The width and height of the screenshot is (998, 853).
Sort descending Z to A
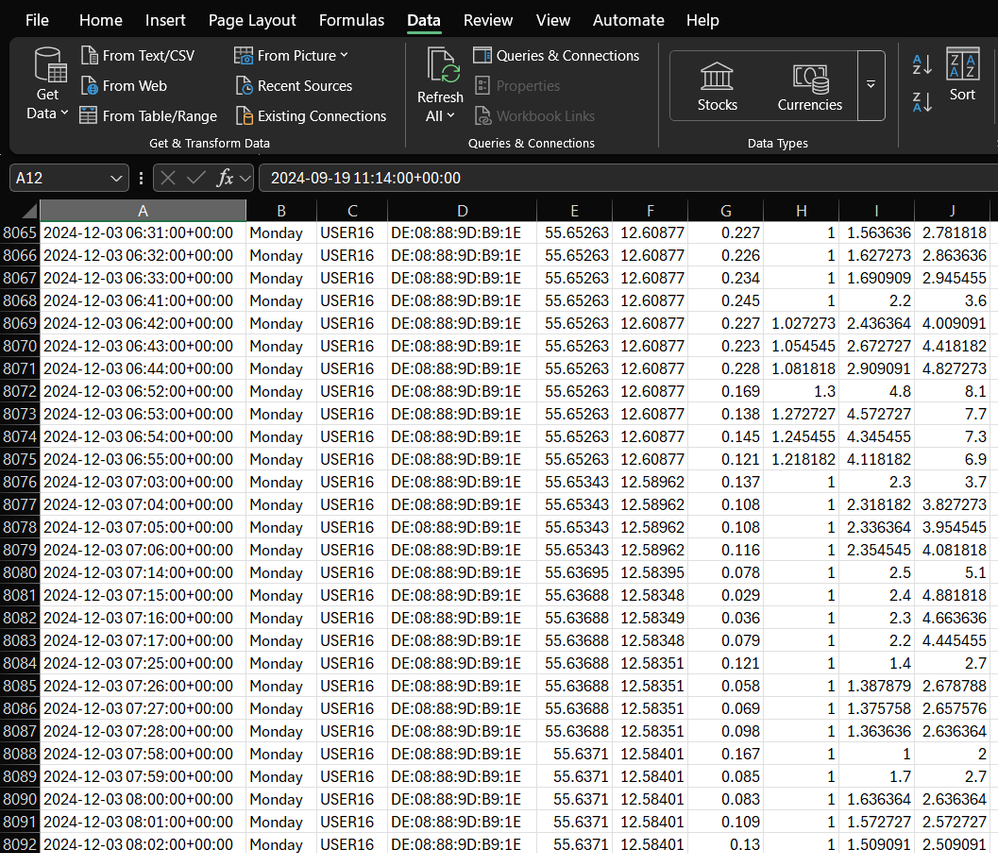922,100
